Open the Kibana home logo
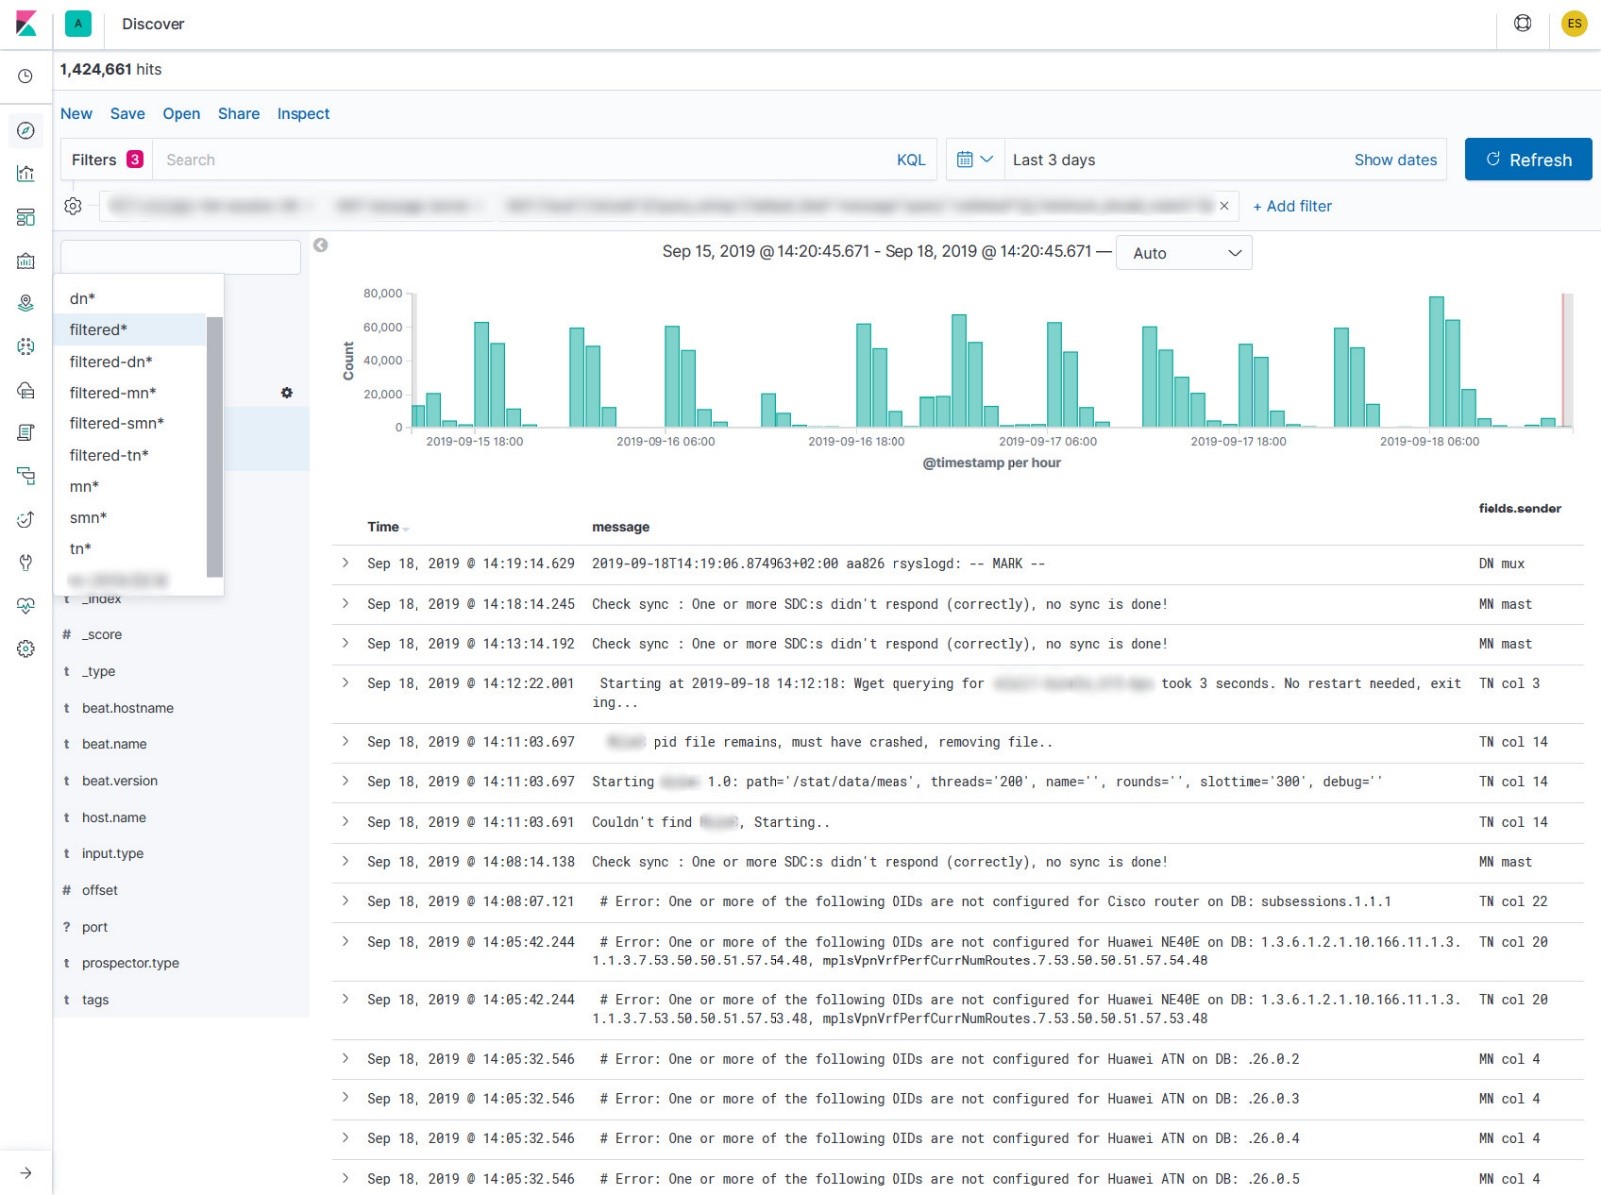The width and height of the screenshot is (1601, 1195). [x=26, y=24]
